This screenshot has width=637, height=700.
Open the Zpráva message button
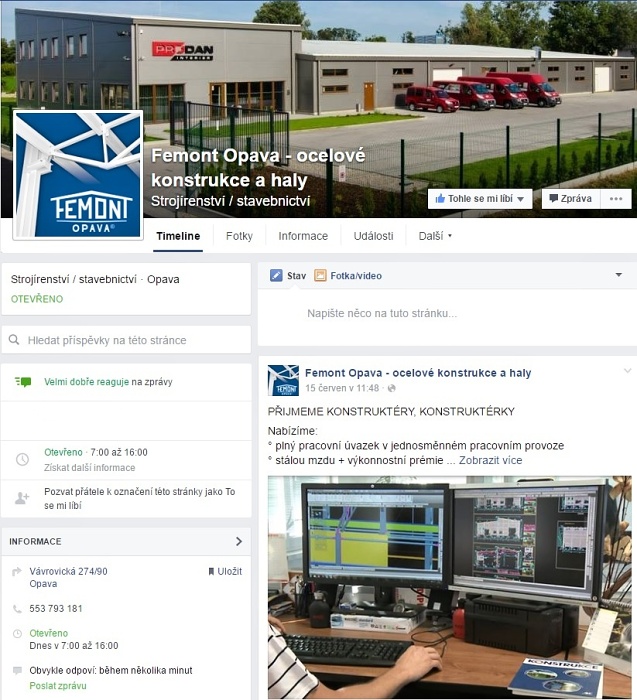568,198
